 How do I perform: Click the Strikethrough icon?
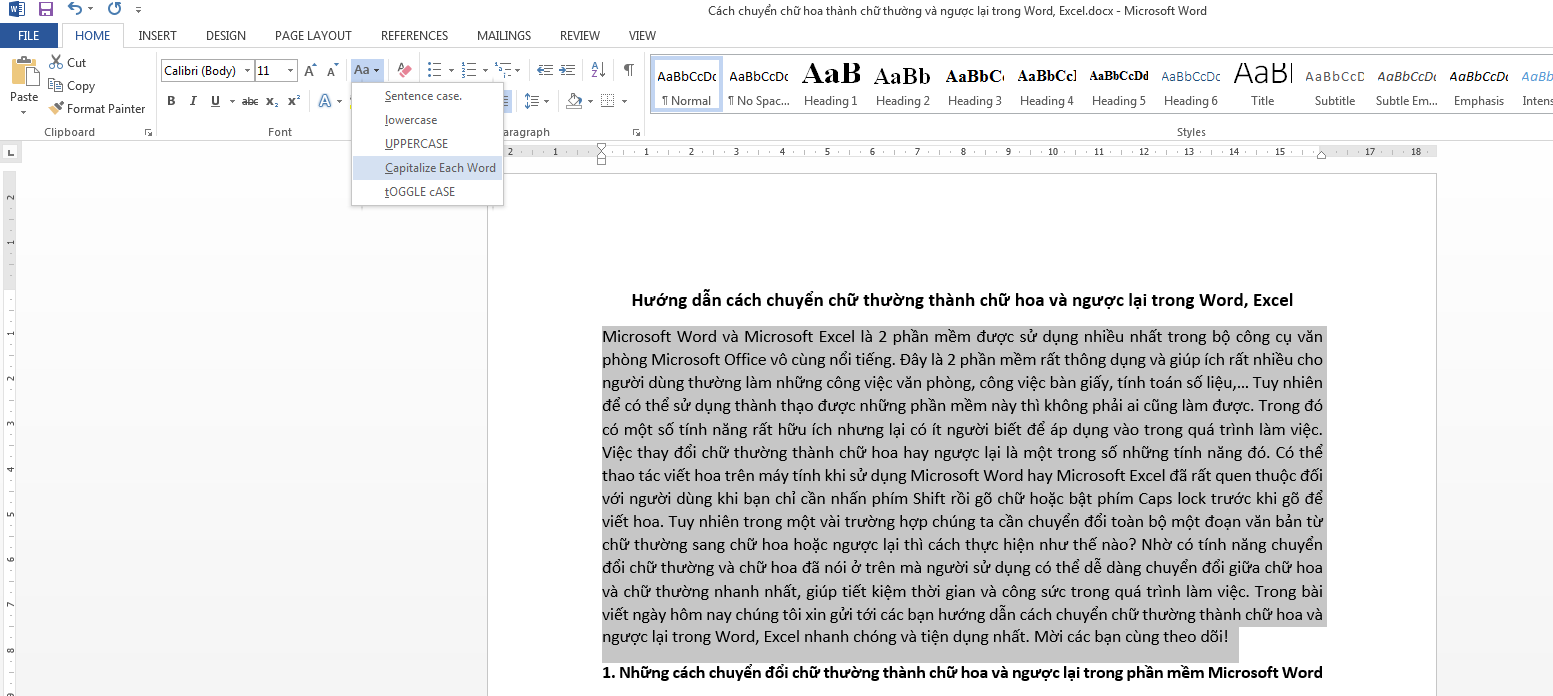pos(248,100)
